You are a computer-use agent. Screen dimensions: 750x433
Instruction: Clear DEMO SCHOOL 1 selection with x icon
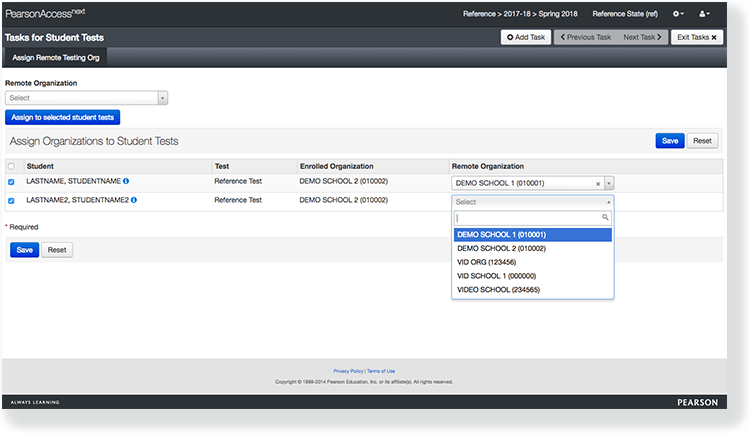coord(598,184)
